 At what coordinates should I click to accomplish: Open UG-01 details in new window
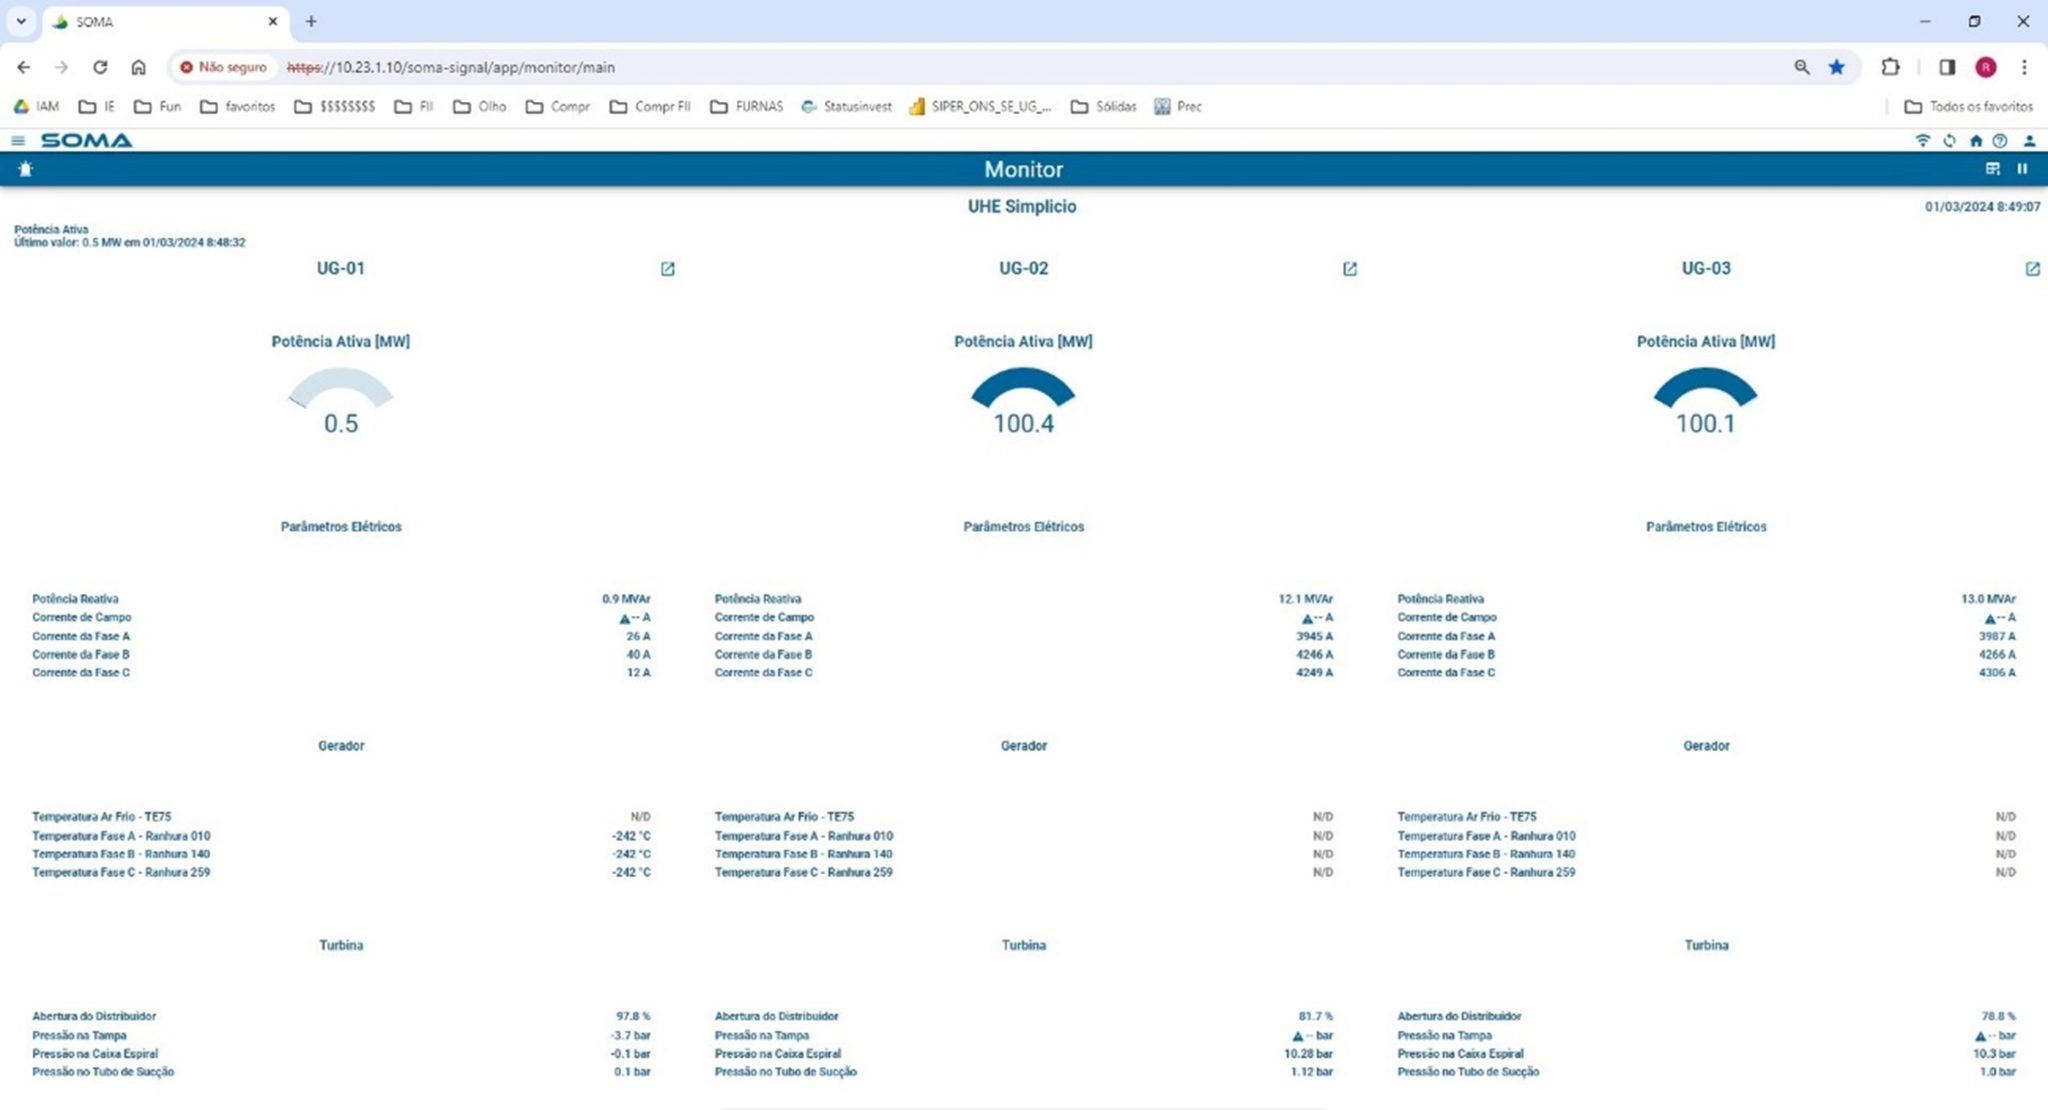pyautogui.click(x=668, y=269)
